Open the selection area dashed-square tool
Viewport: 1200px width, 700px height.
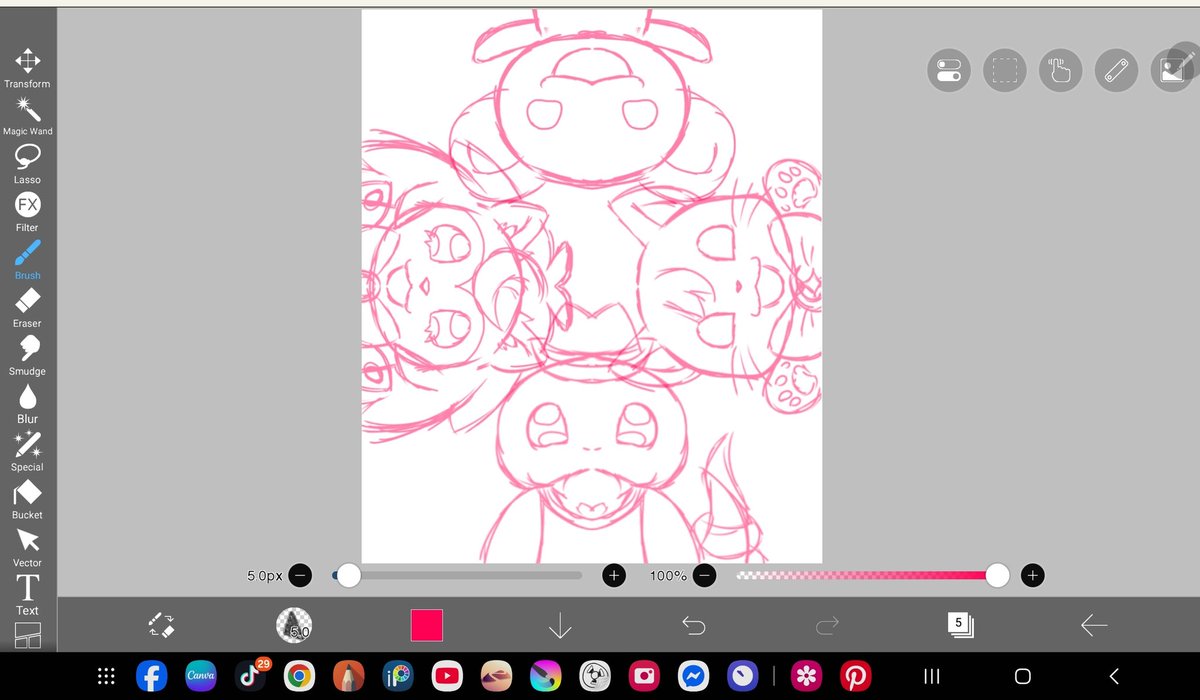(x=1005, y=71)
